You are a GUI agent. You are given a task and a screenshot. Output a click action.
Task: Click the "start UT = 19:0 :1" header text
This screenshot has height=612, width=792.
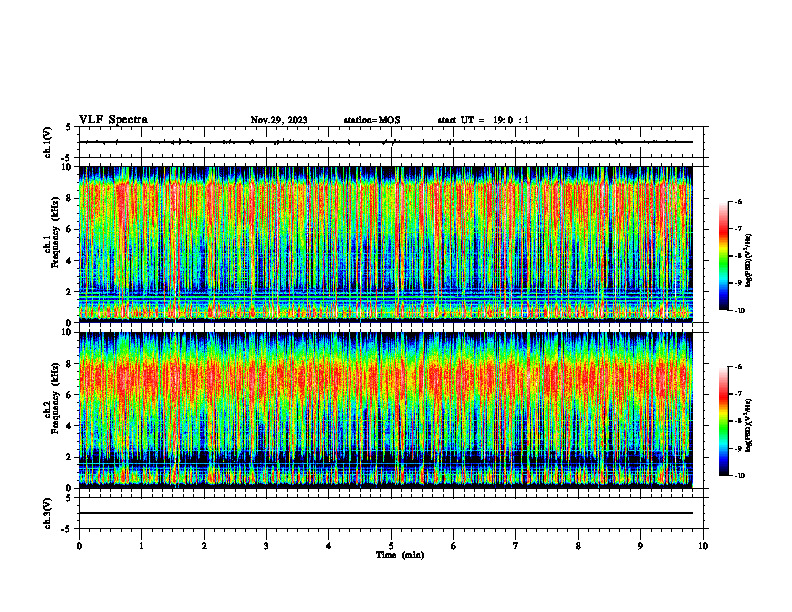[483, 120]
